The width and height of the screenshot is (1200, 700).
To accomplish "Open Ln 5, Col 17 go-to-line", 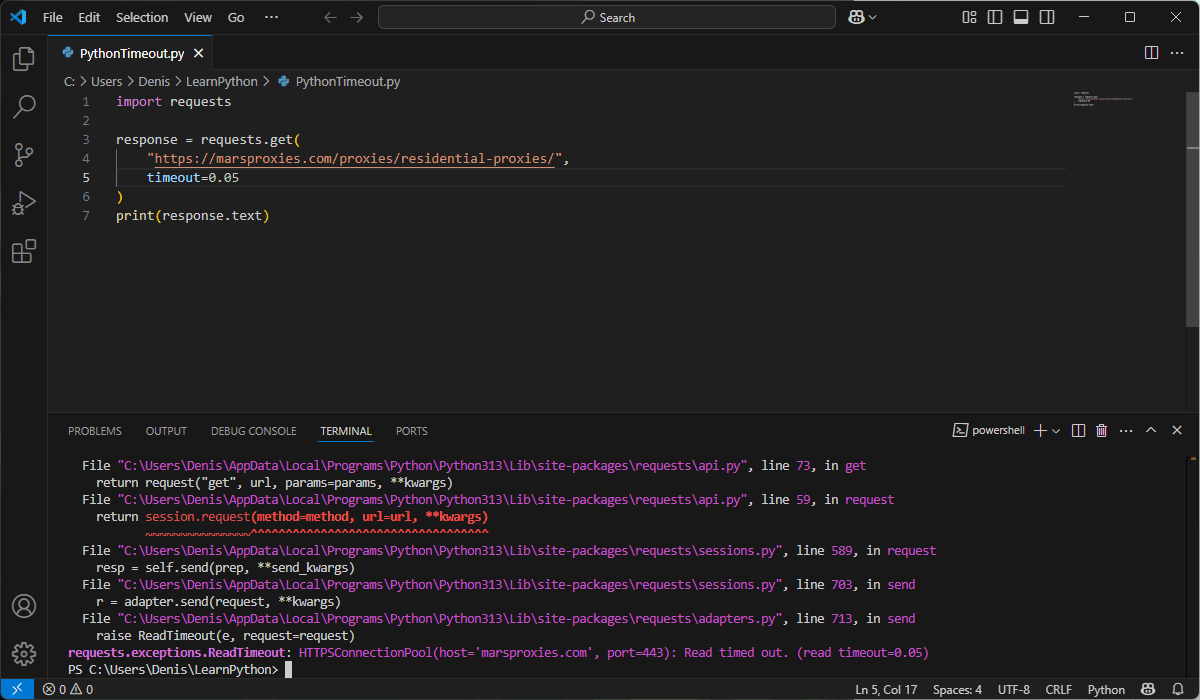I will 886,689.
